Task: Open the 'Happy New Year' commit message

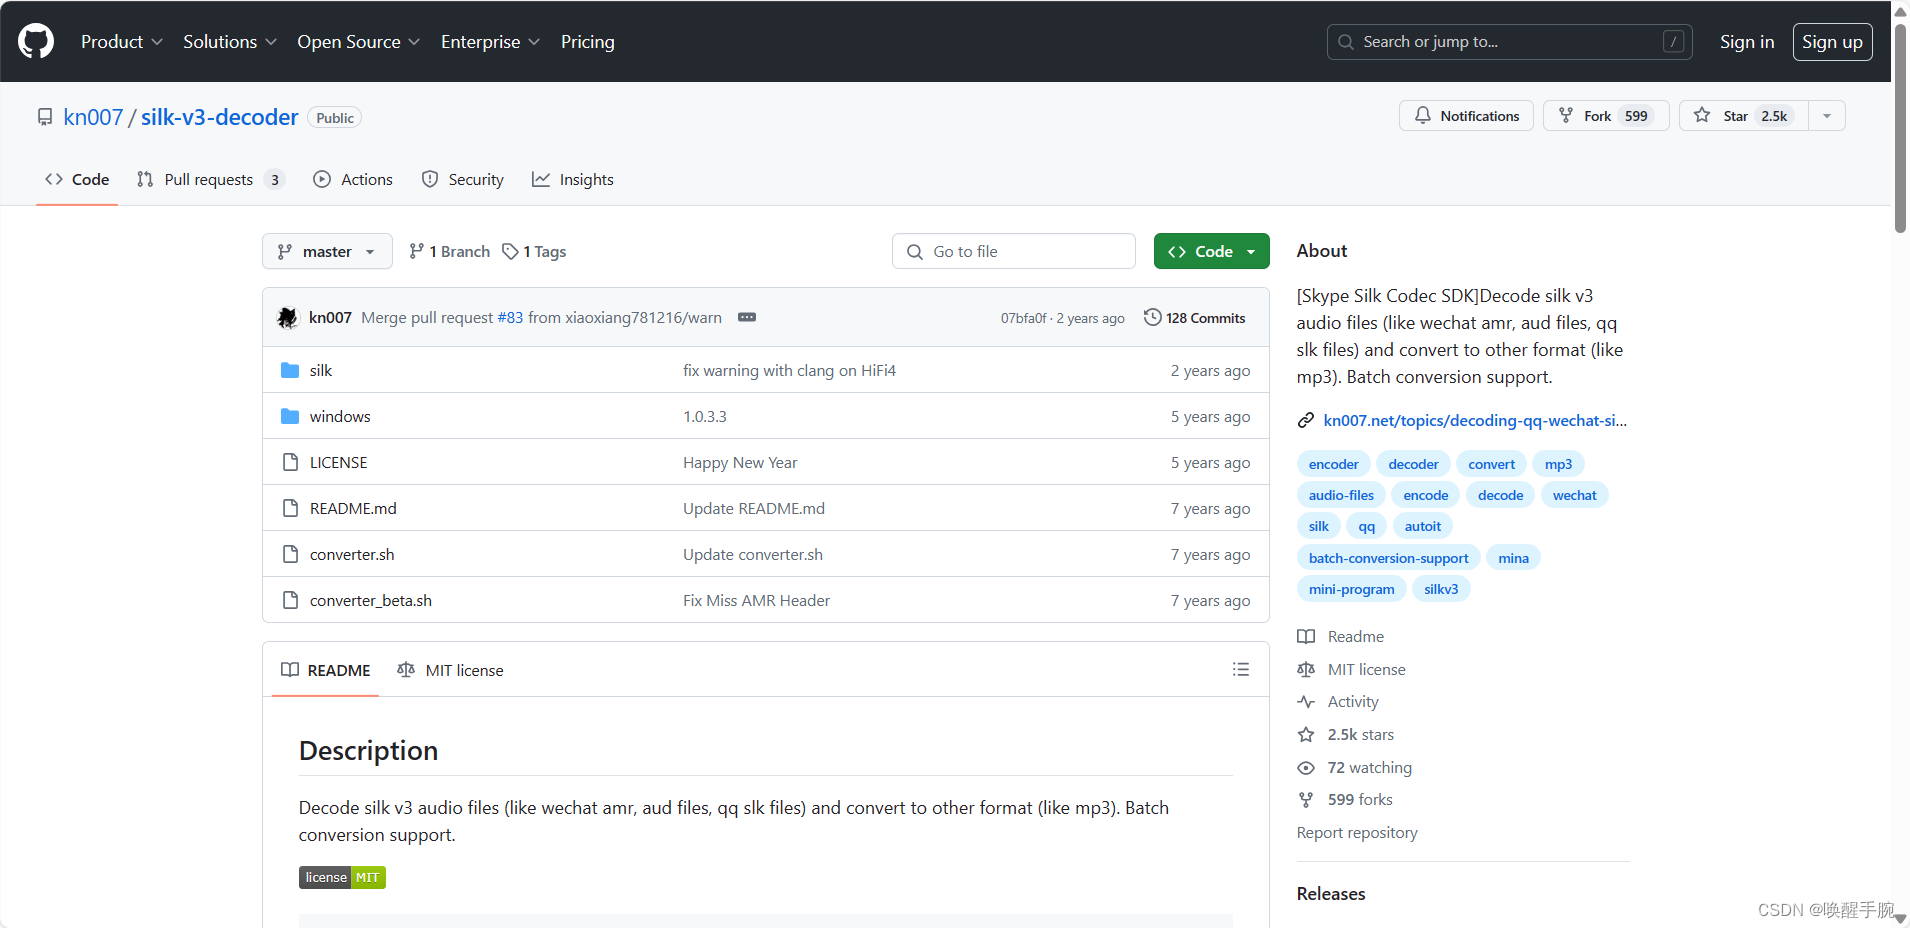Action: 740,462
